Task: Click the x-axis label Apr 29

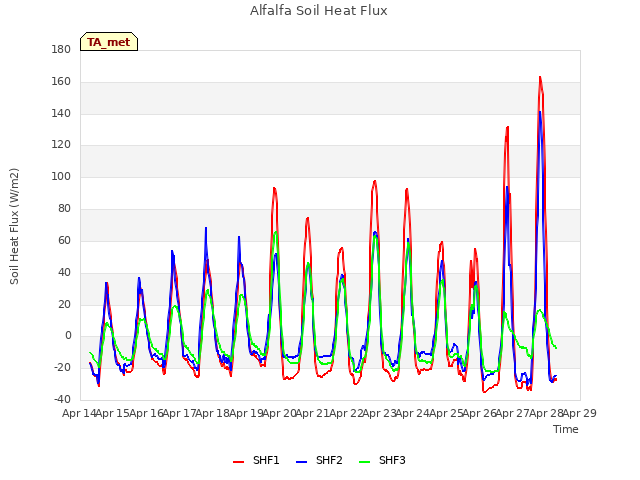Action: (x=580, y=413)
